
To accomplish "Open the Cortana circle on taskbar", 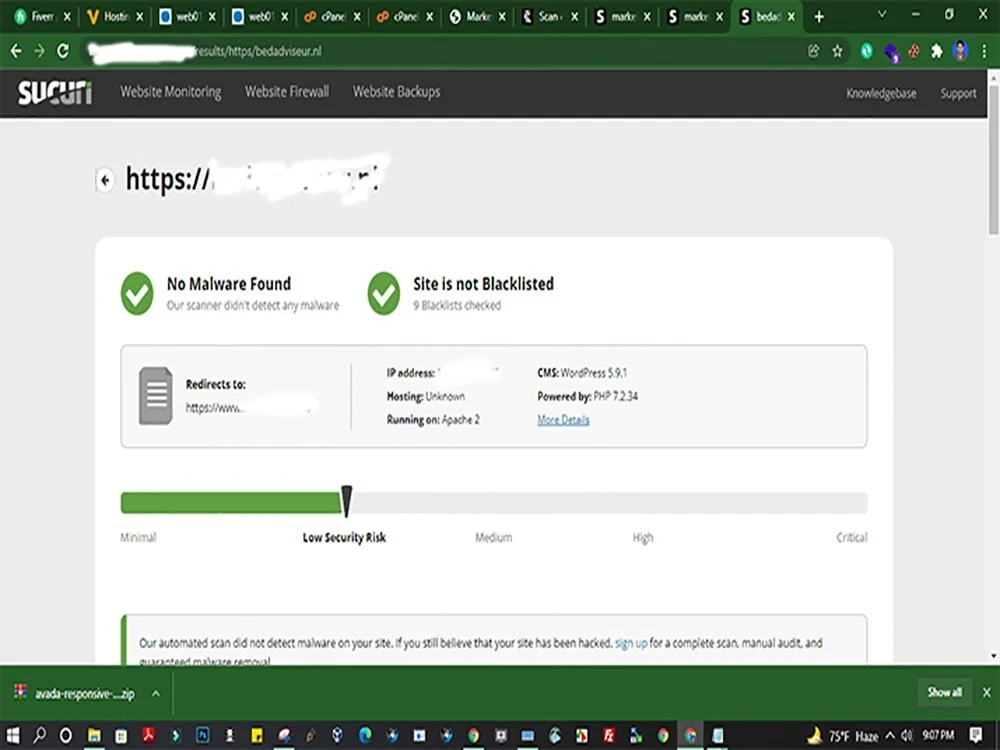I will point(66,735).
